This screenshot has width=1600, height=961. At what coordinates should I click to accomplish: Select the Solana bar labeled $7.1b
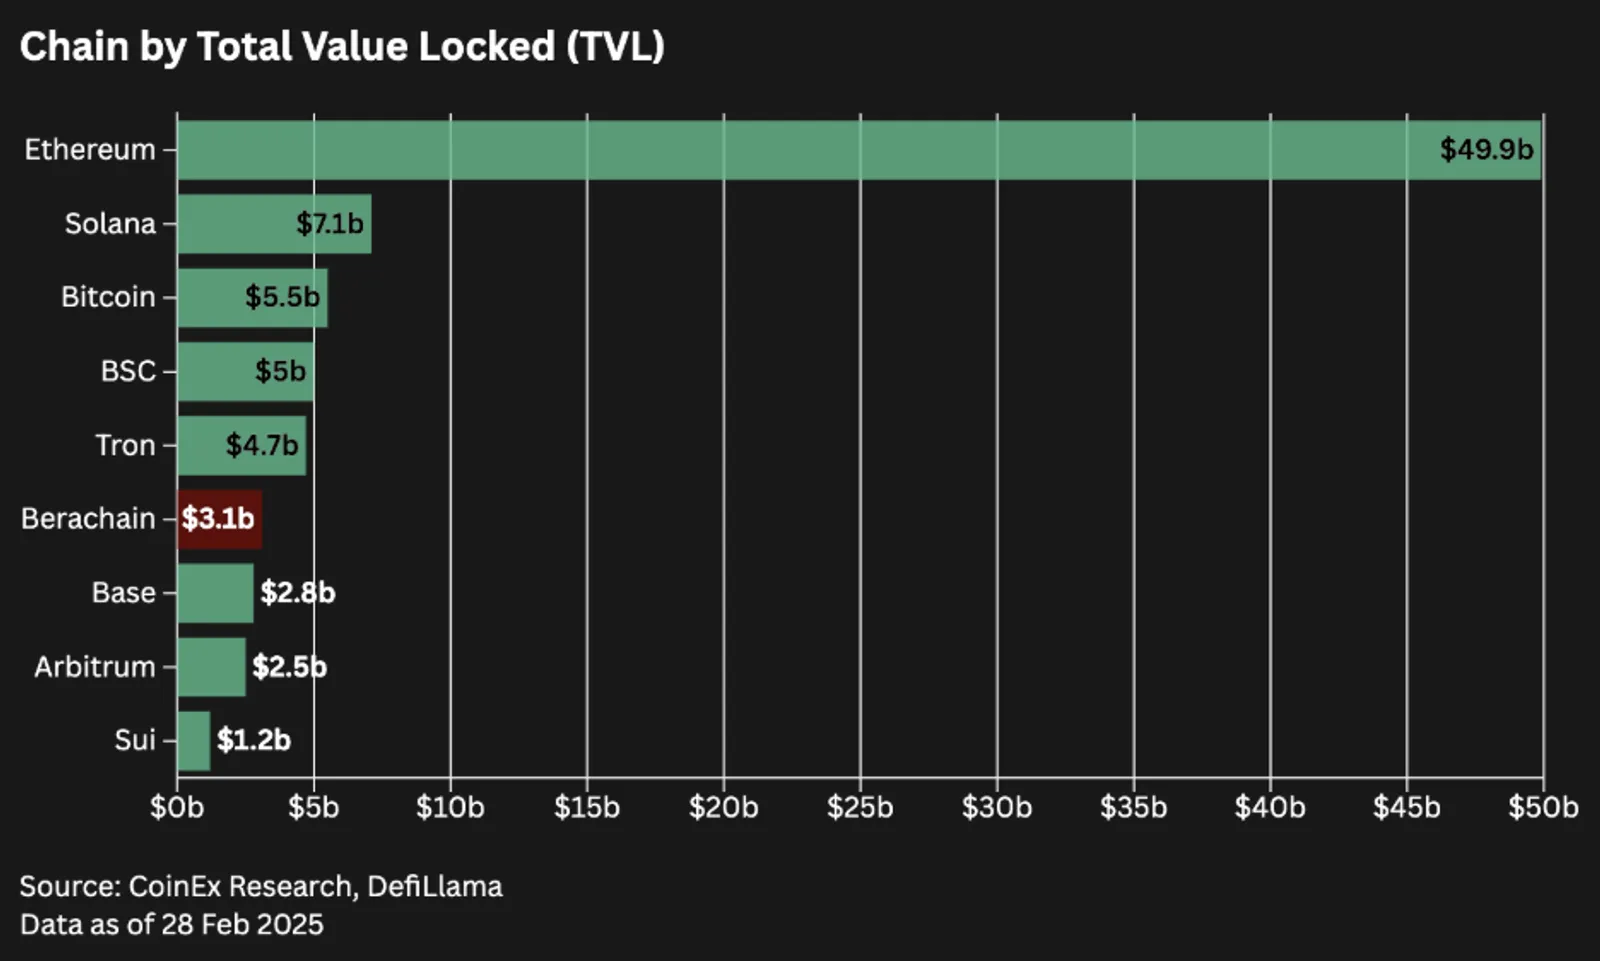coord(274,224)
